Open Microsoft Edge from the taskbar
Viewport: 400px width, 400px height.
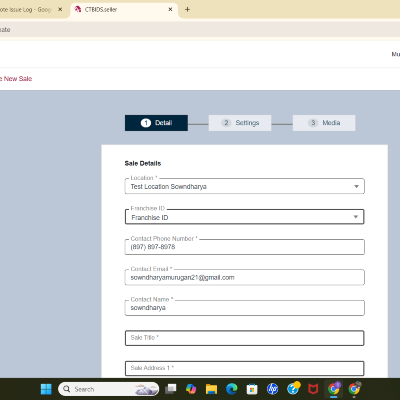click(x=232, y=389)
